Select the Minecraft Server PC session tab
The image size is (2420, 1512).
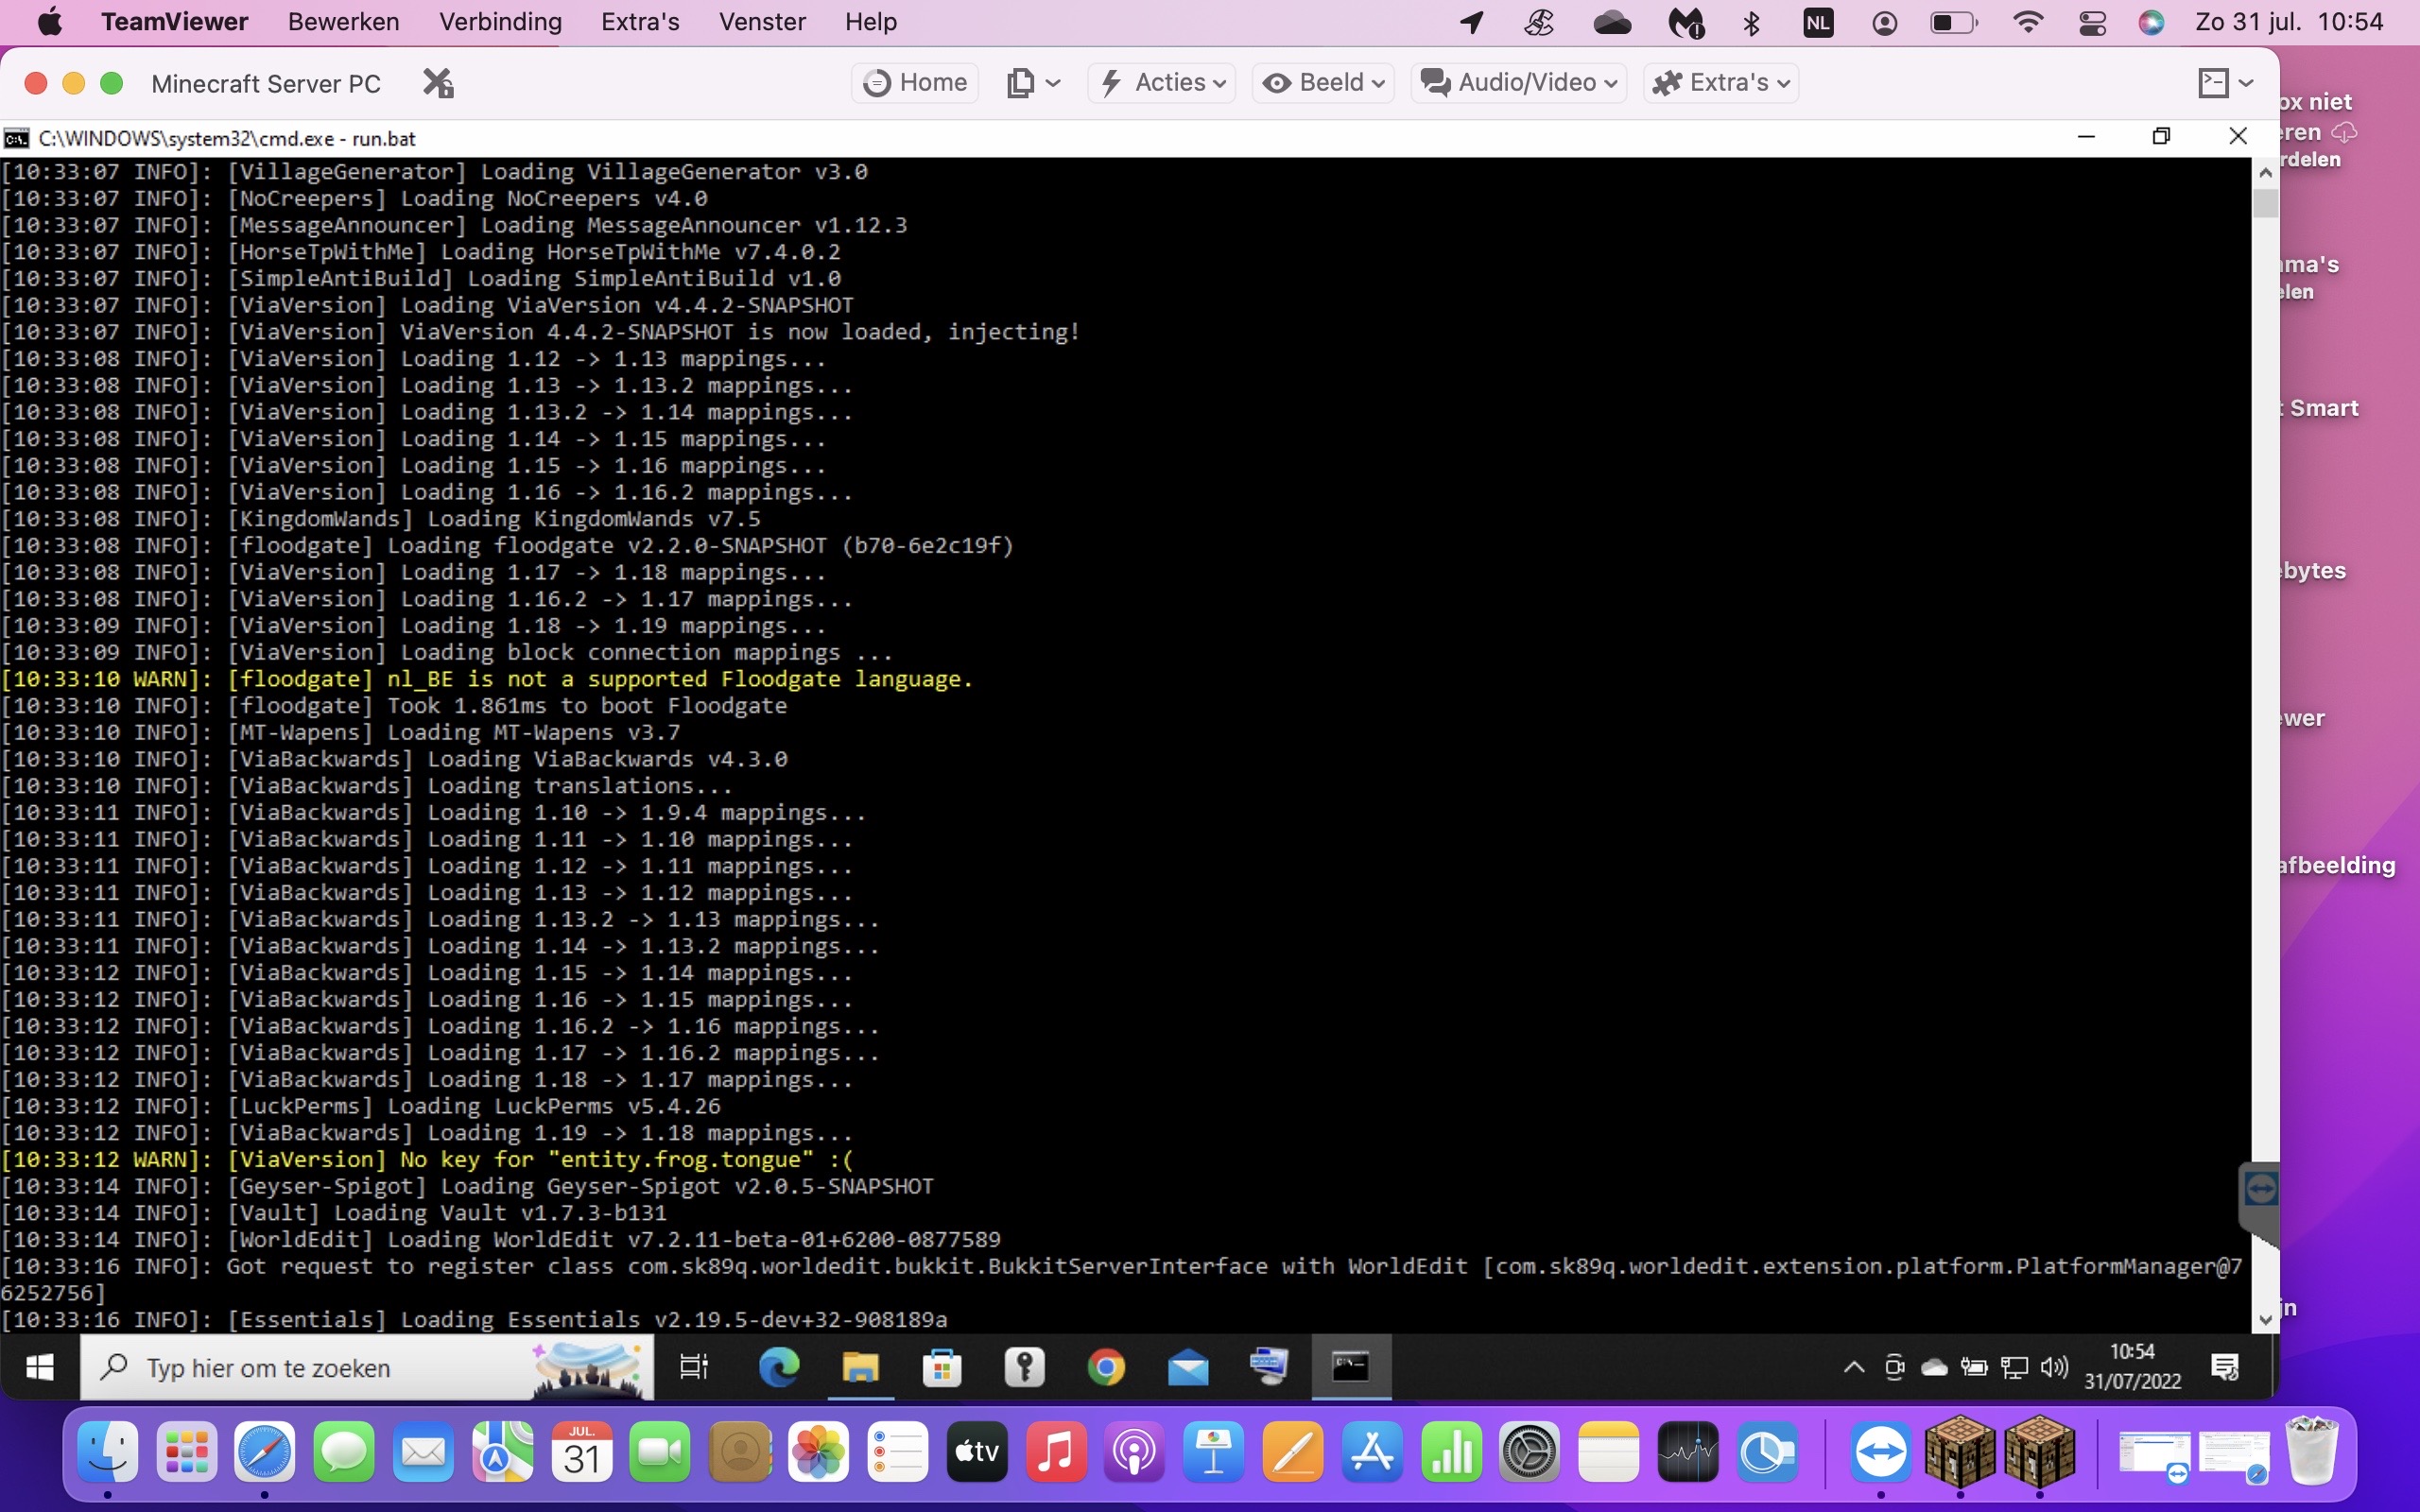point(265,83)
